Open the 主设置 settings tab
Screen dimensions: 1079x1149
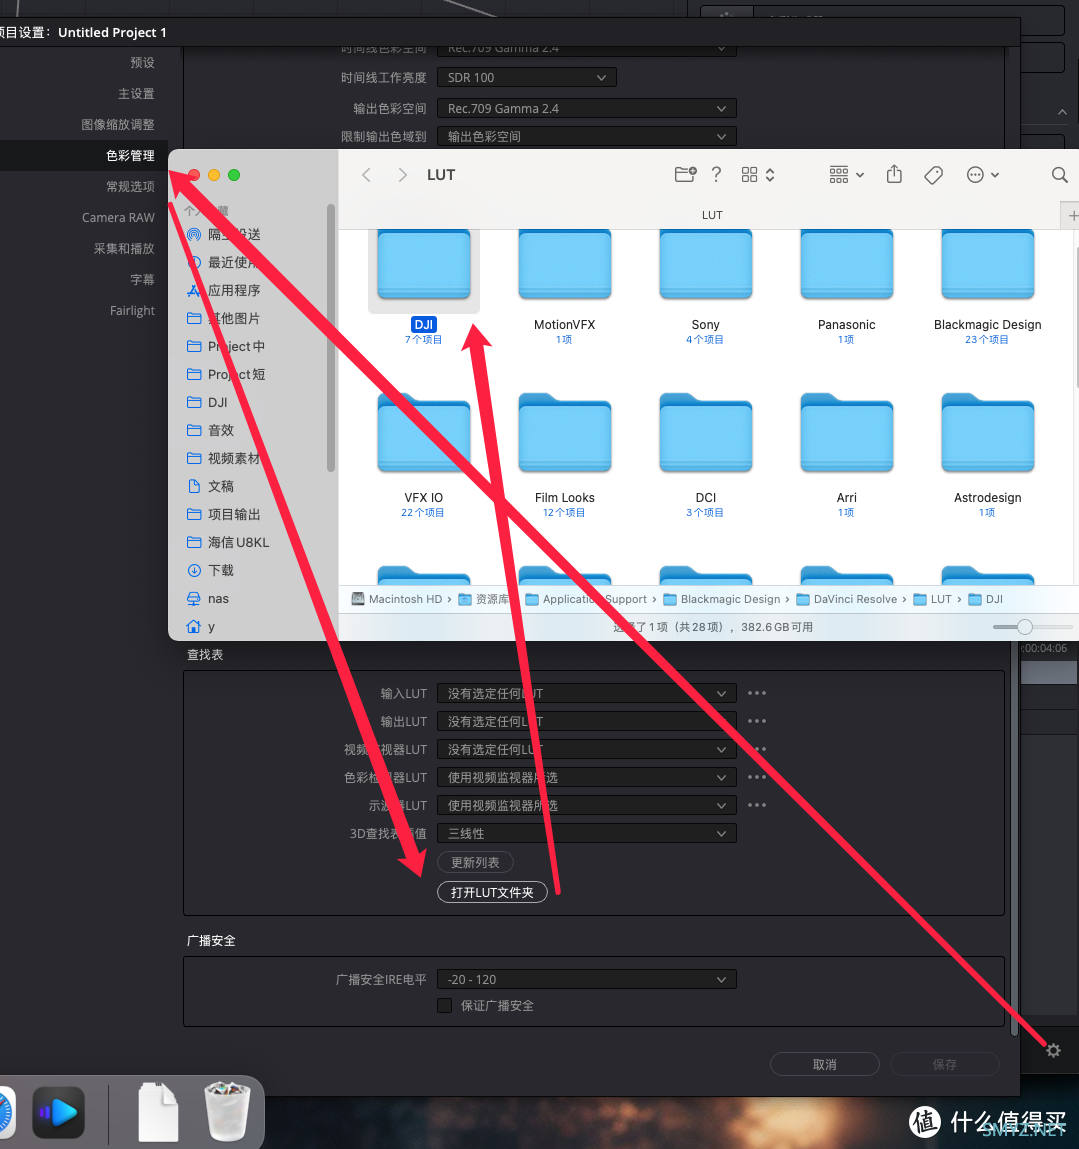136,94
